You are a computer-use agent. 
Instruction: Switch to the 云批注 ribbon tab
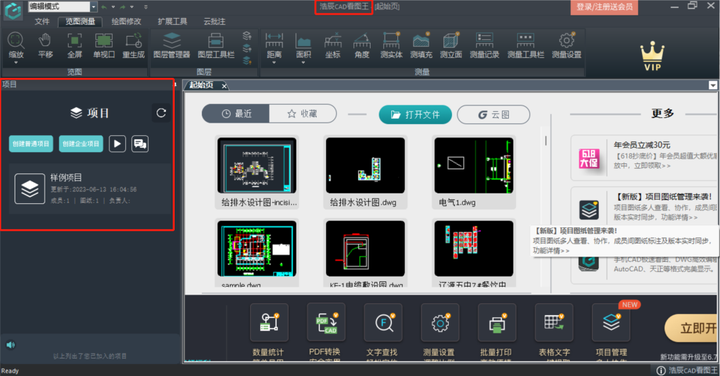[x=214, y=22]
